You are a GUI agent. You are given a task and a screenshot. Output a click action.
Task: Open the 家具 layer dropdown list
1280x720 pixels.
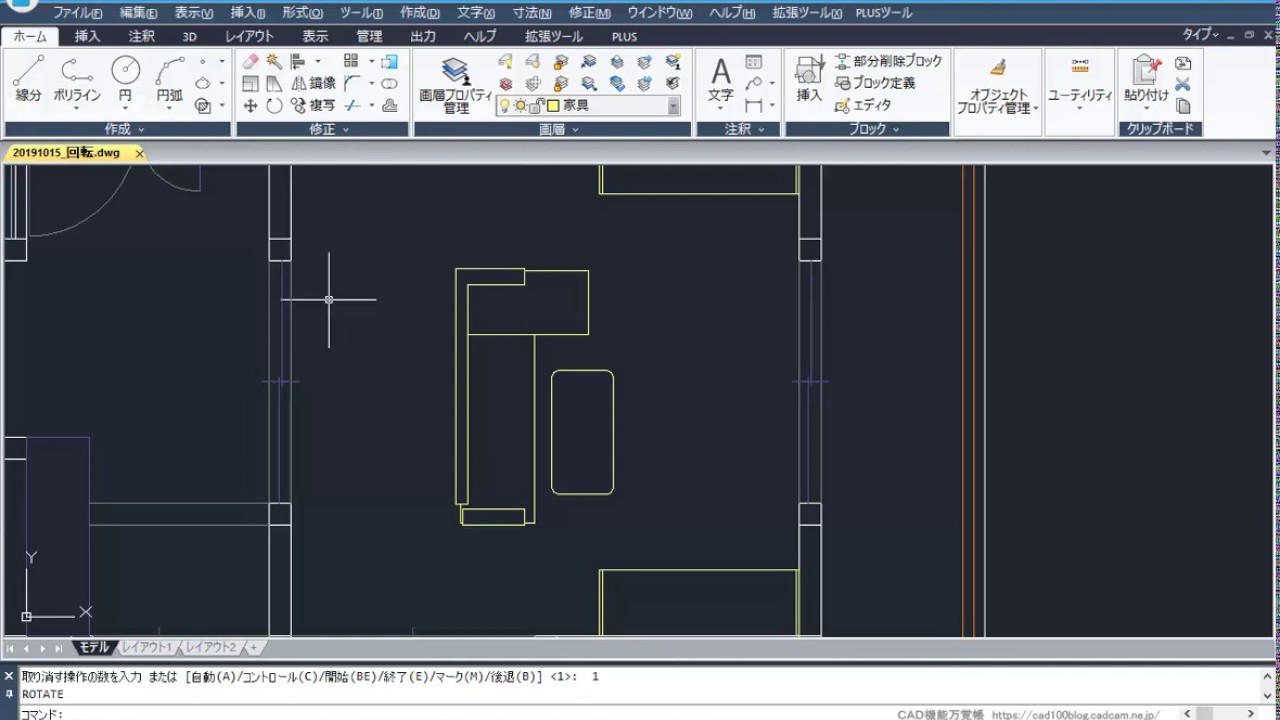673,106
